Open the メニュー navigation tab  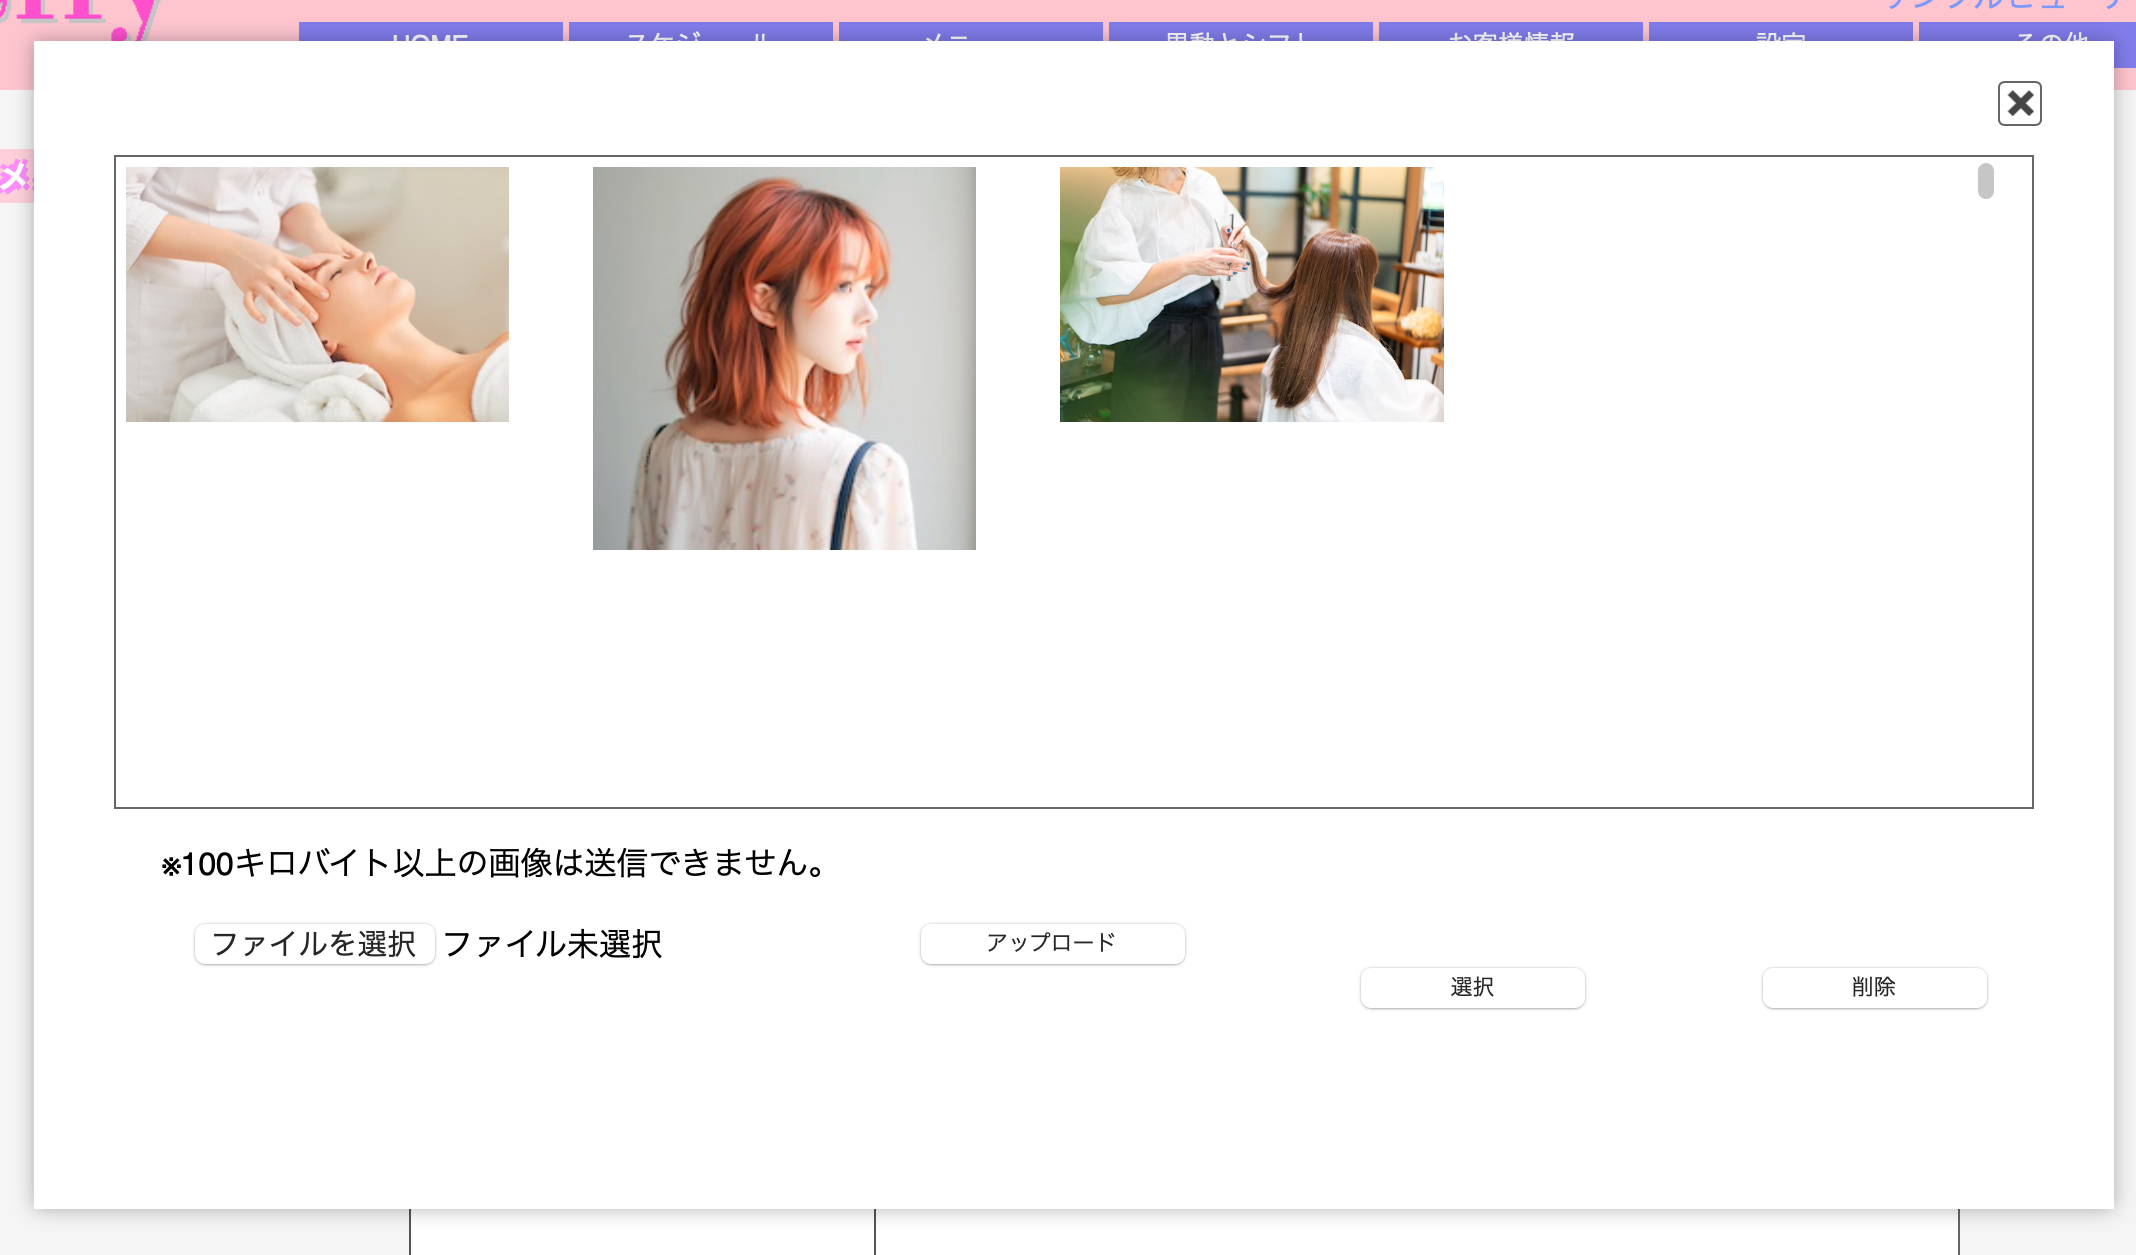pyautogui.click(x=970, y=40)
